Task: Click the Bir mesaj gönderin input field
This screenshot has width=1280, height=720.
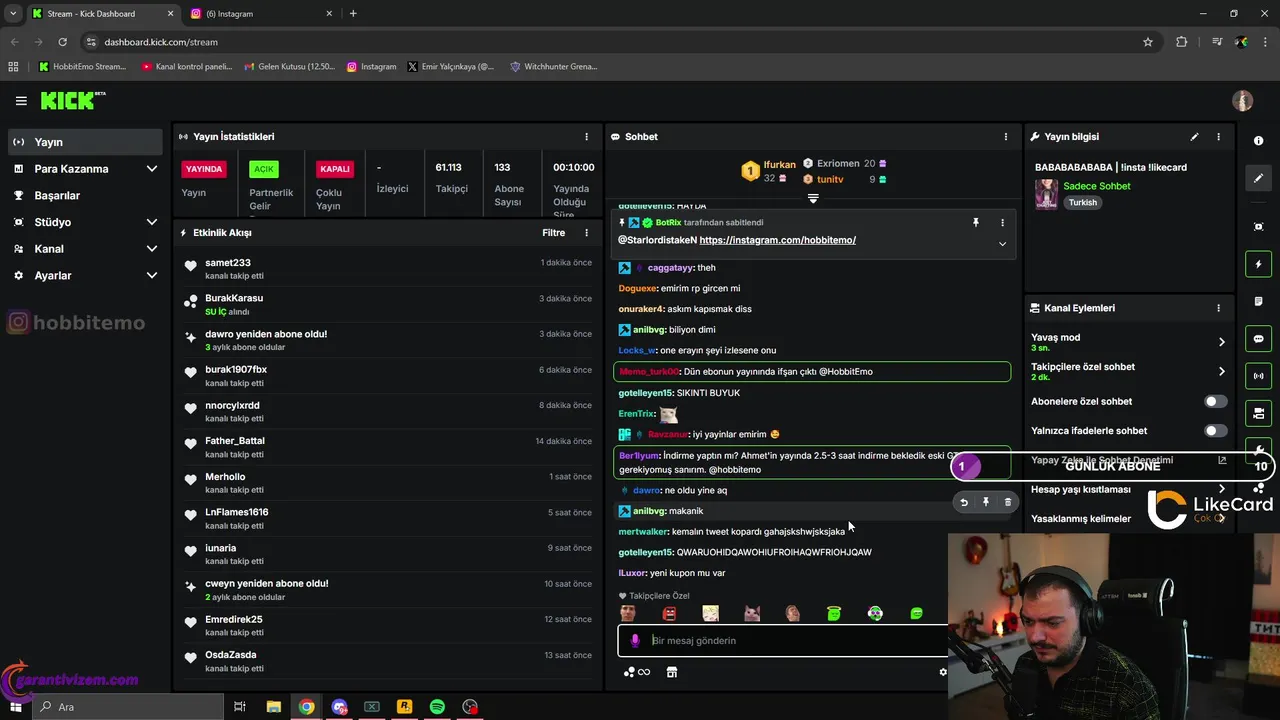Action: tap(783, 641)
